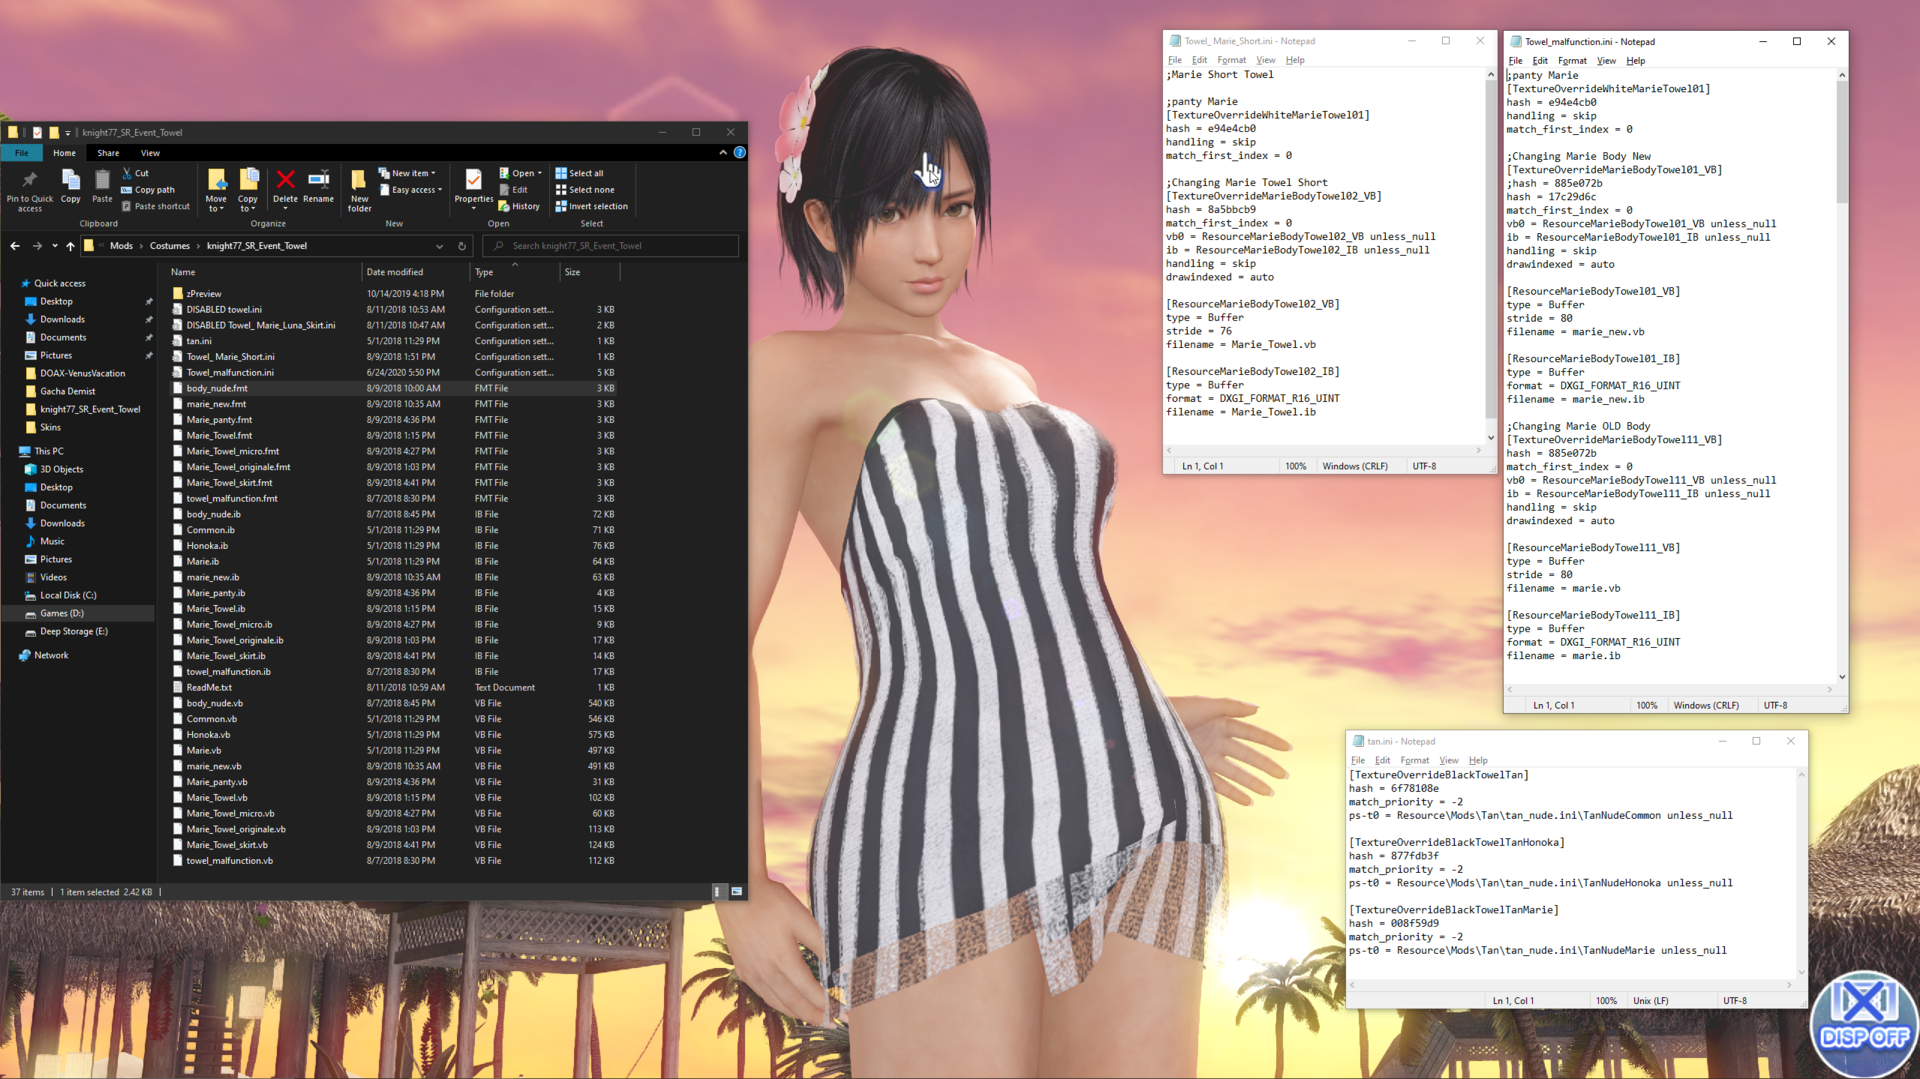Sort by Date modified column header
Screen dimensions: 1920x1079
[x=415, y=272]
